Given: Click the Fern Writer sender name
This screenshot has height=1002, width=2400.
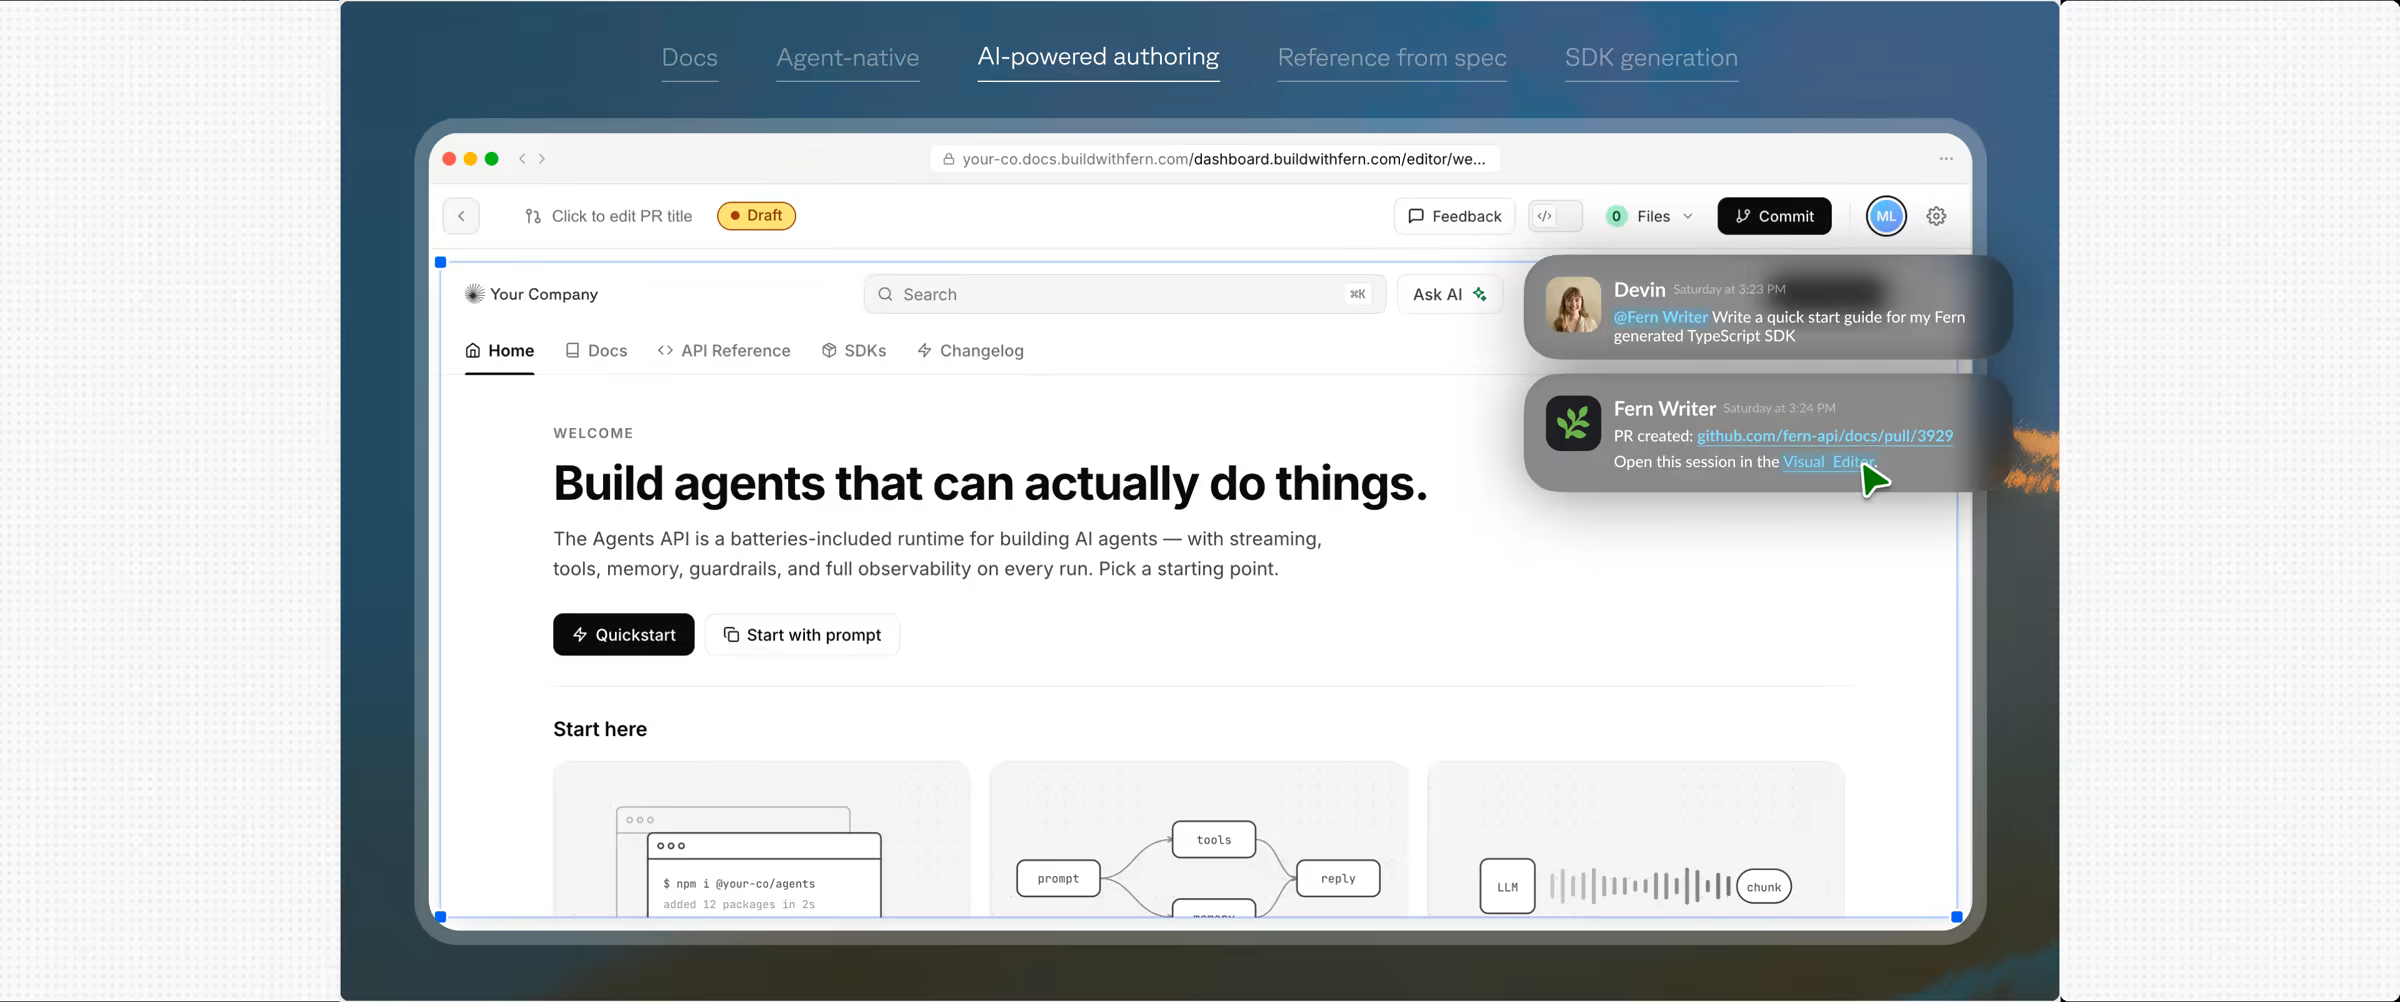Looking at the screenshot, I should pyautogui.click(x=1664, y=409).
